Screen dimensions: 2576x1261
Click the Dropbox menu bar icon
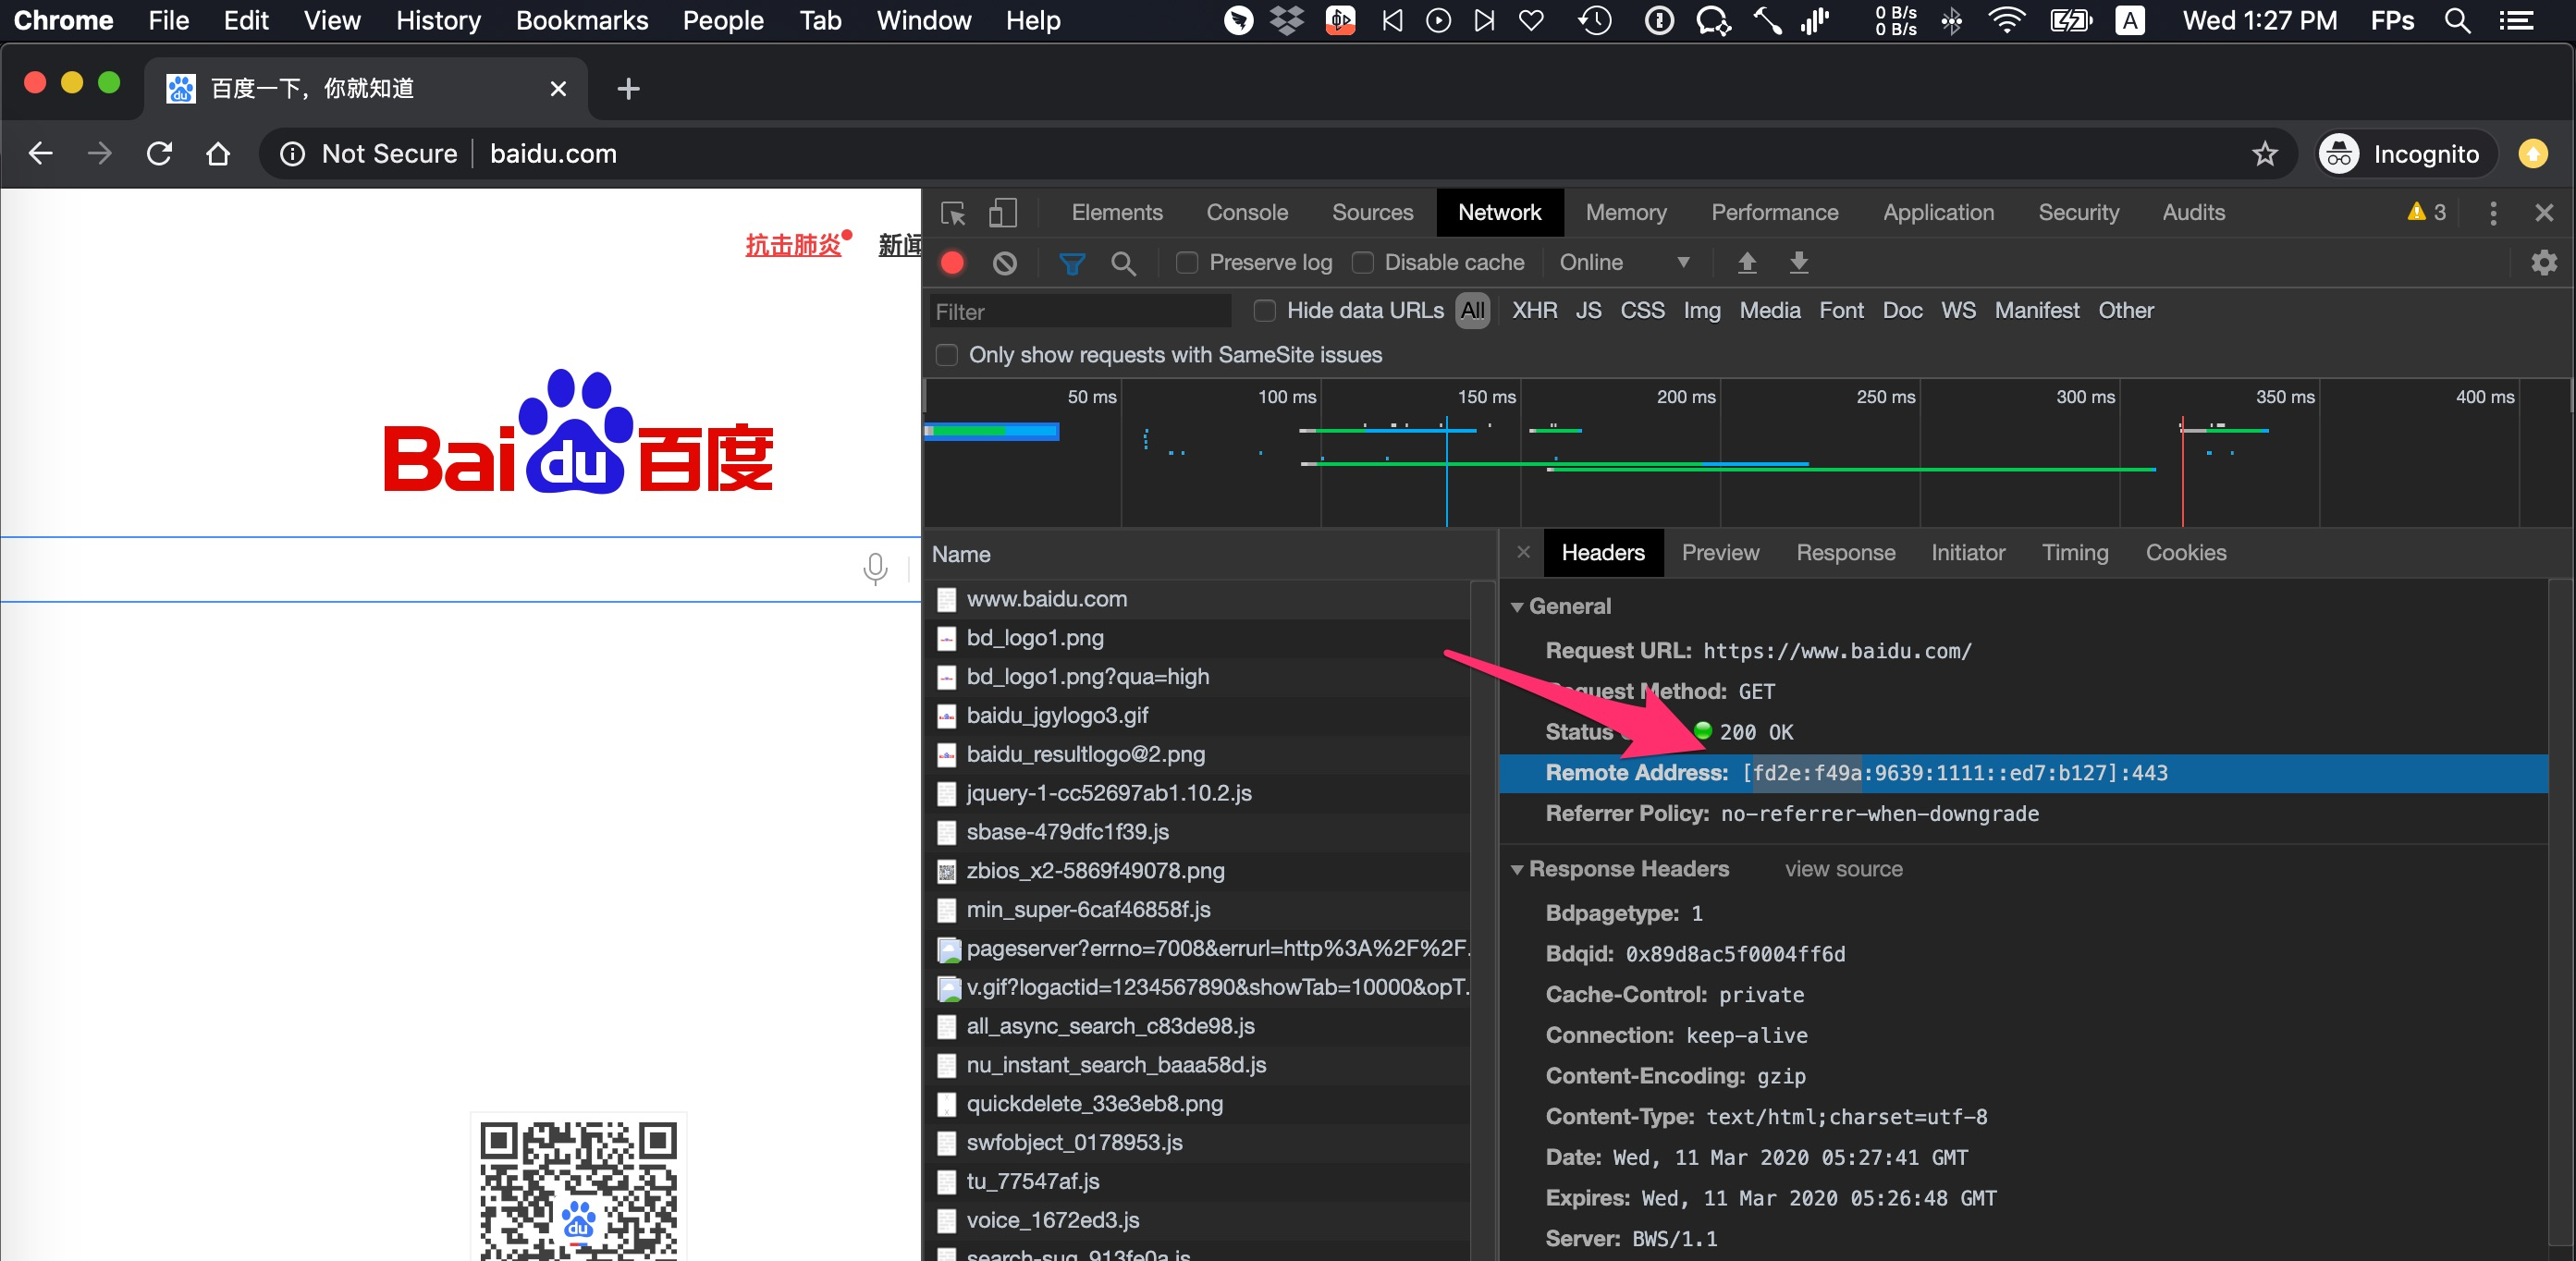click(1288, 20)
